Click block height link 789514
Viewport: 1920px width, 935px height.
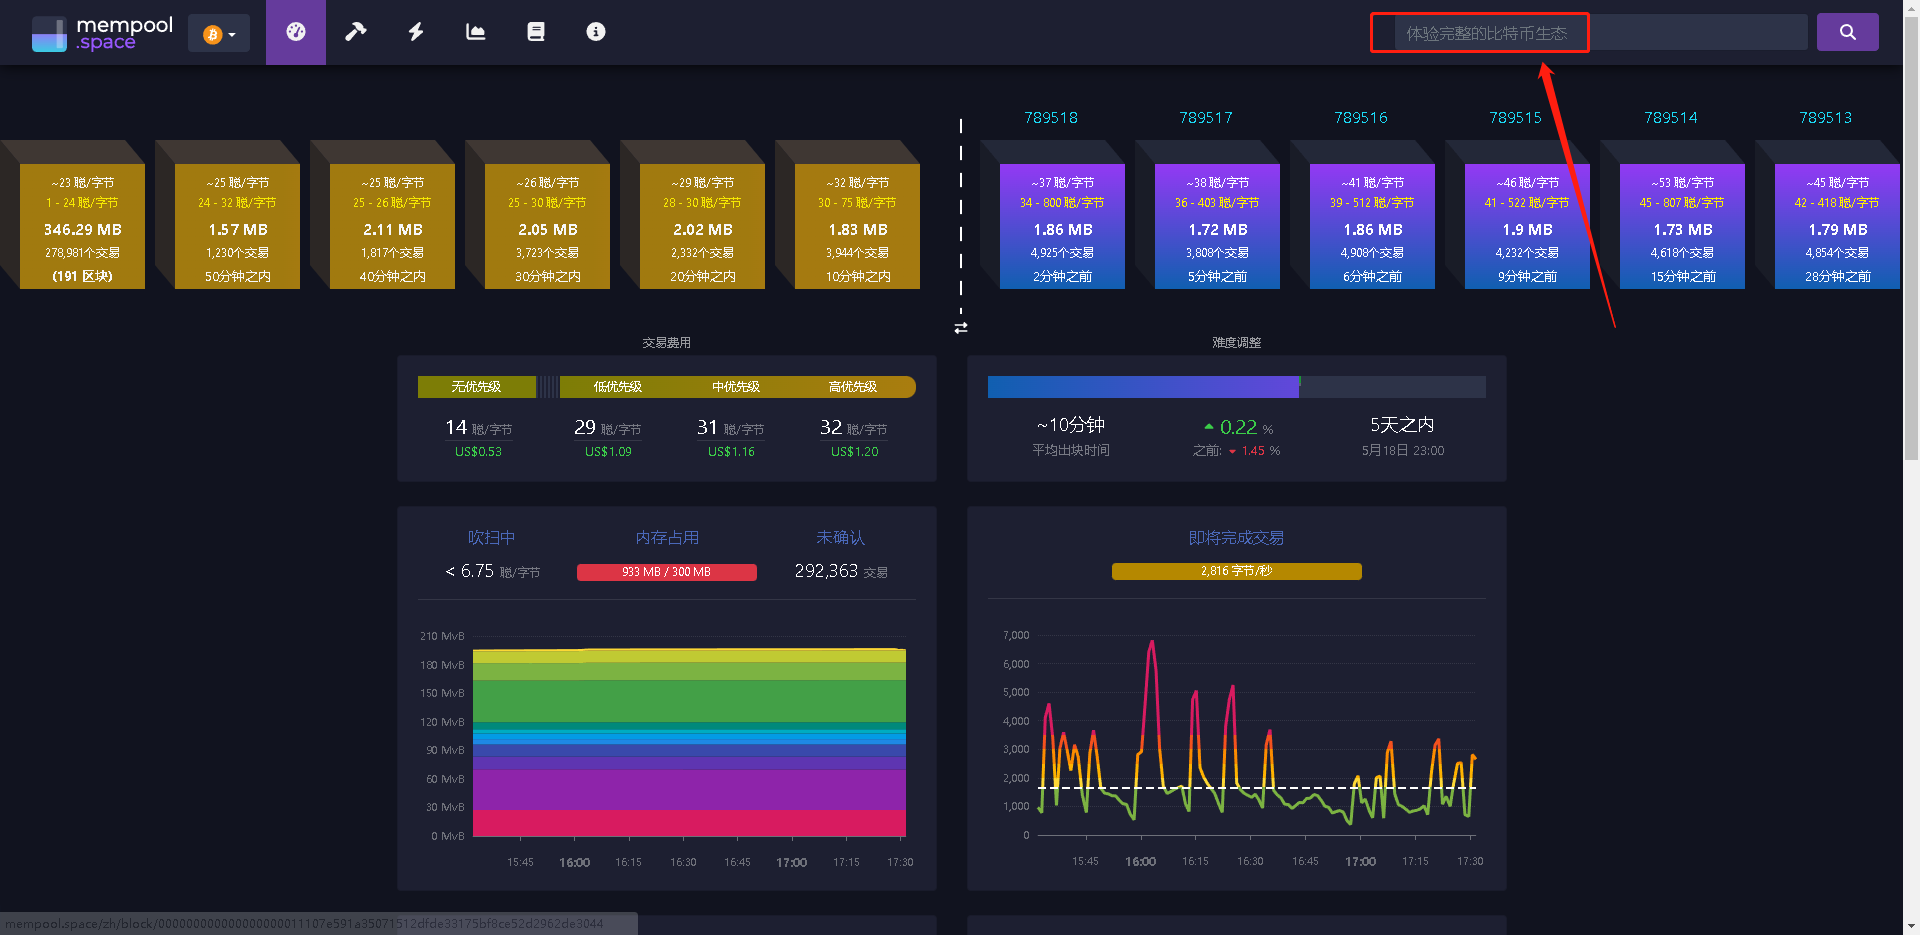click(1671, 118)
